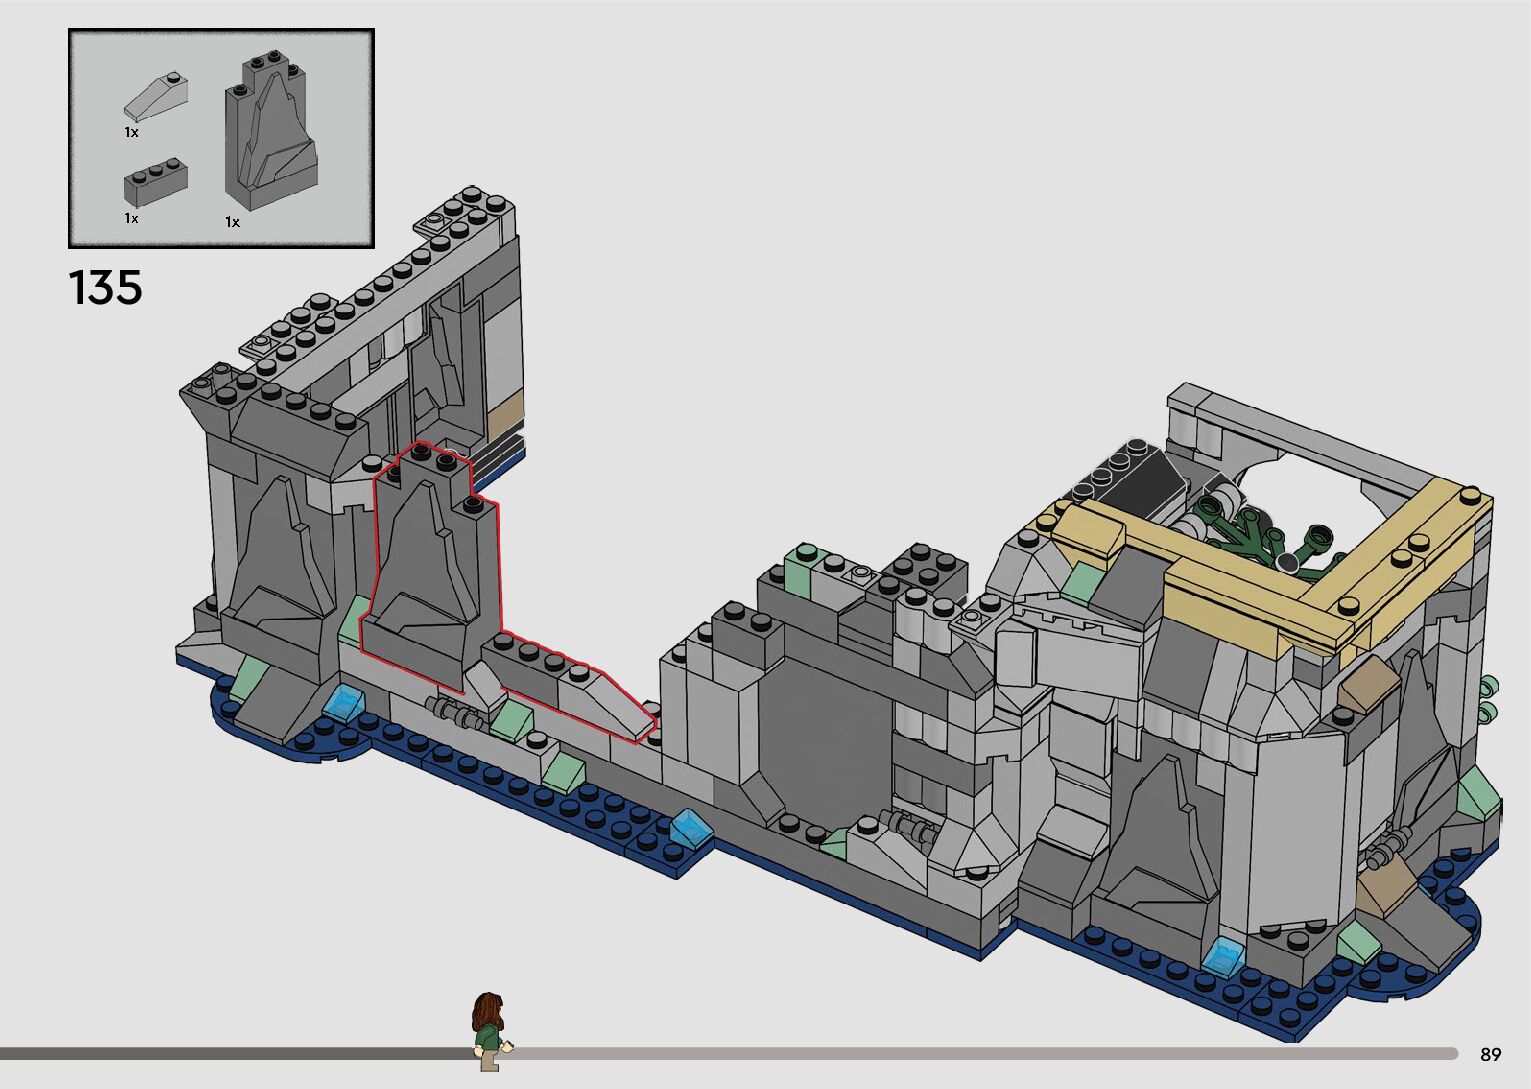1531x1089 pixels.
Task: Select the dark gray 1x3 brick in parts box
Action: (x=155, y=183)
